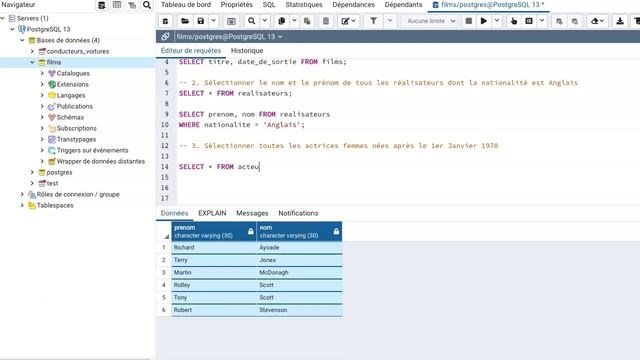Switch to the Propriétés tab

click(237, 5)
